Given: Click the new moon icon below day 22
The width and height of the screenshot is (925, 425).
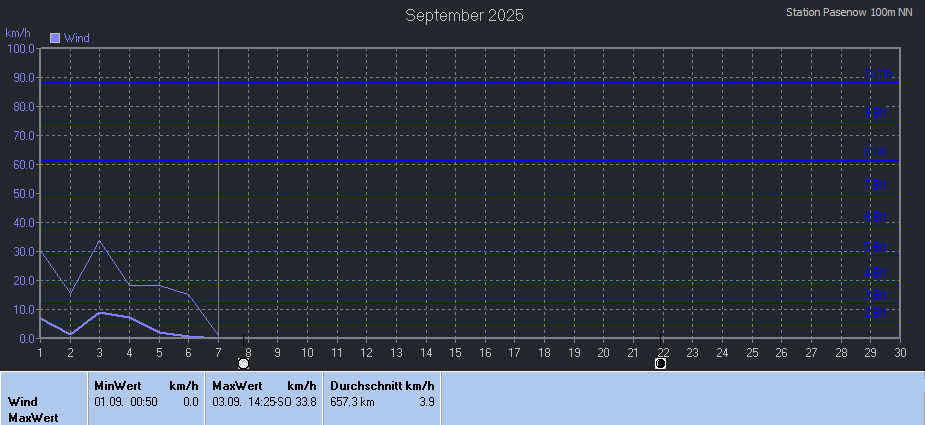Looking at the screenshot, I should 661,364.
